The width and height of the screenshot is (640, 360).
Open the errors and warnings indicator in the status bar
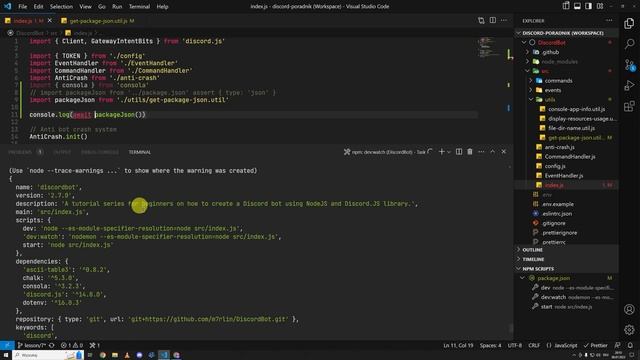tap(72, 345)
